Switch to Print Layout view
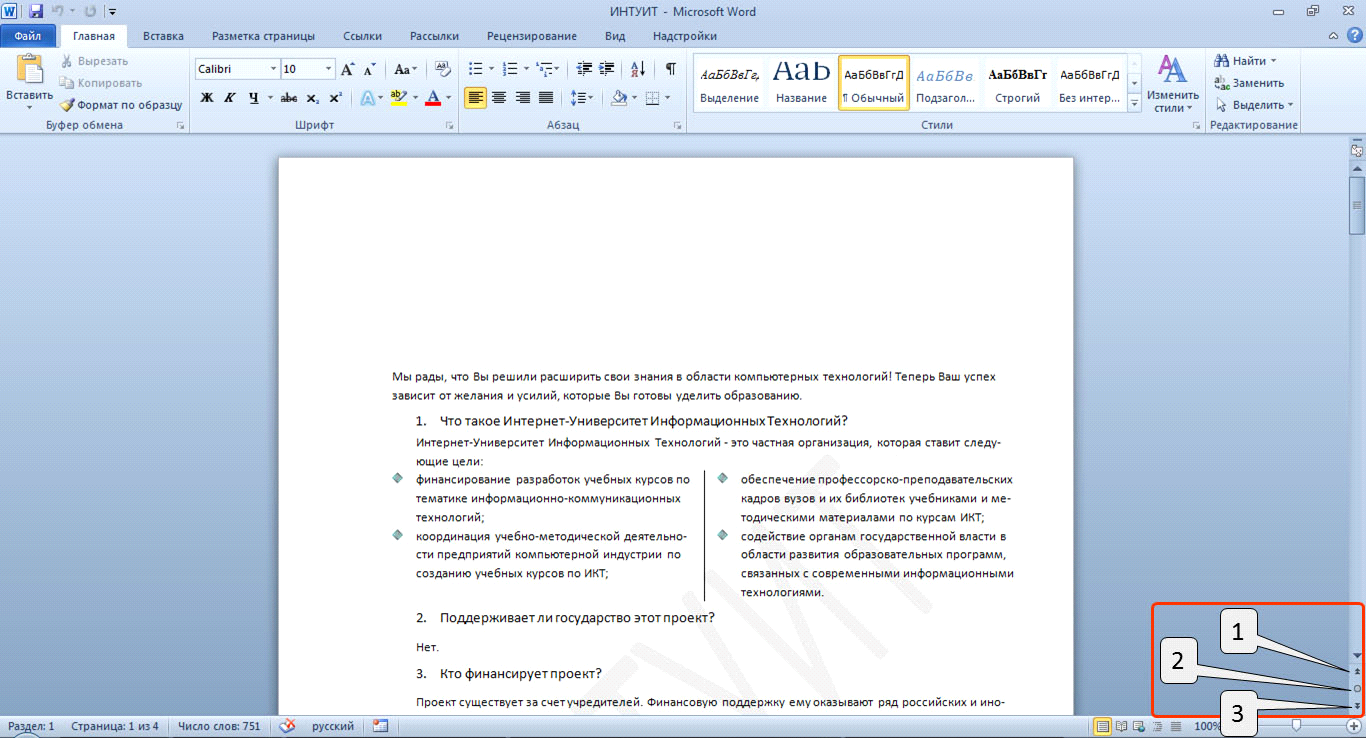 click(1104, 726)
